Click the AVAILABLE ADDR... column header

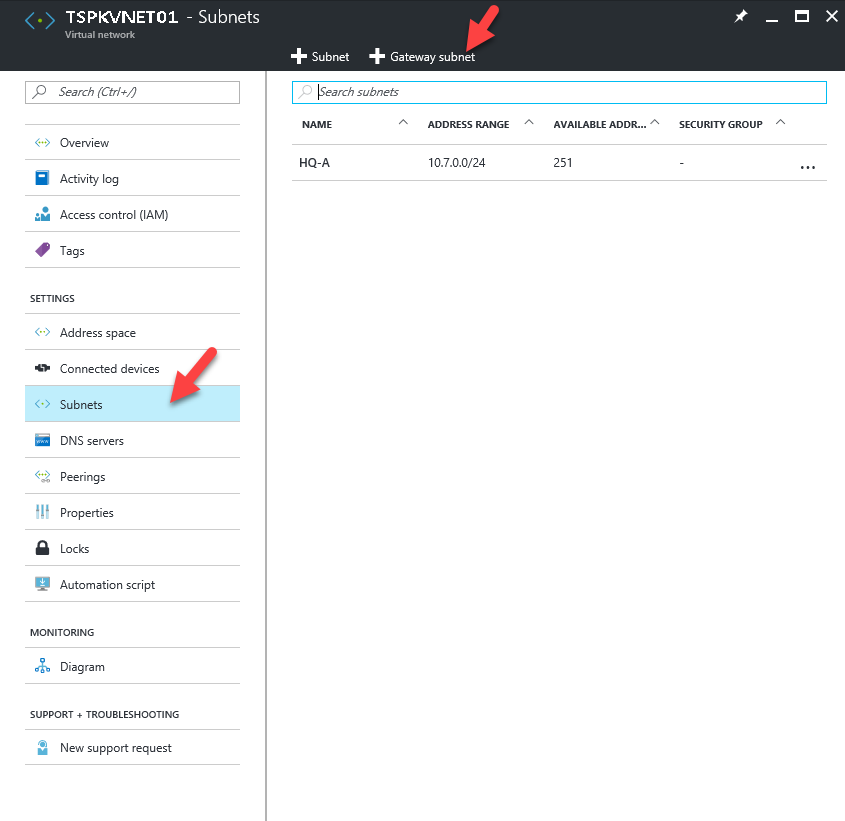coord(600,125)
